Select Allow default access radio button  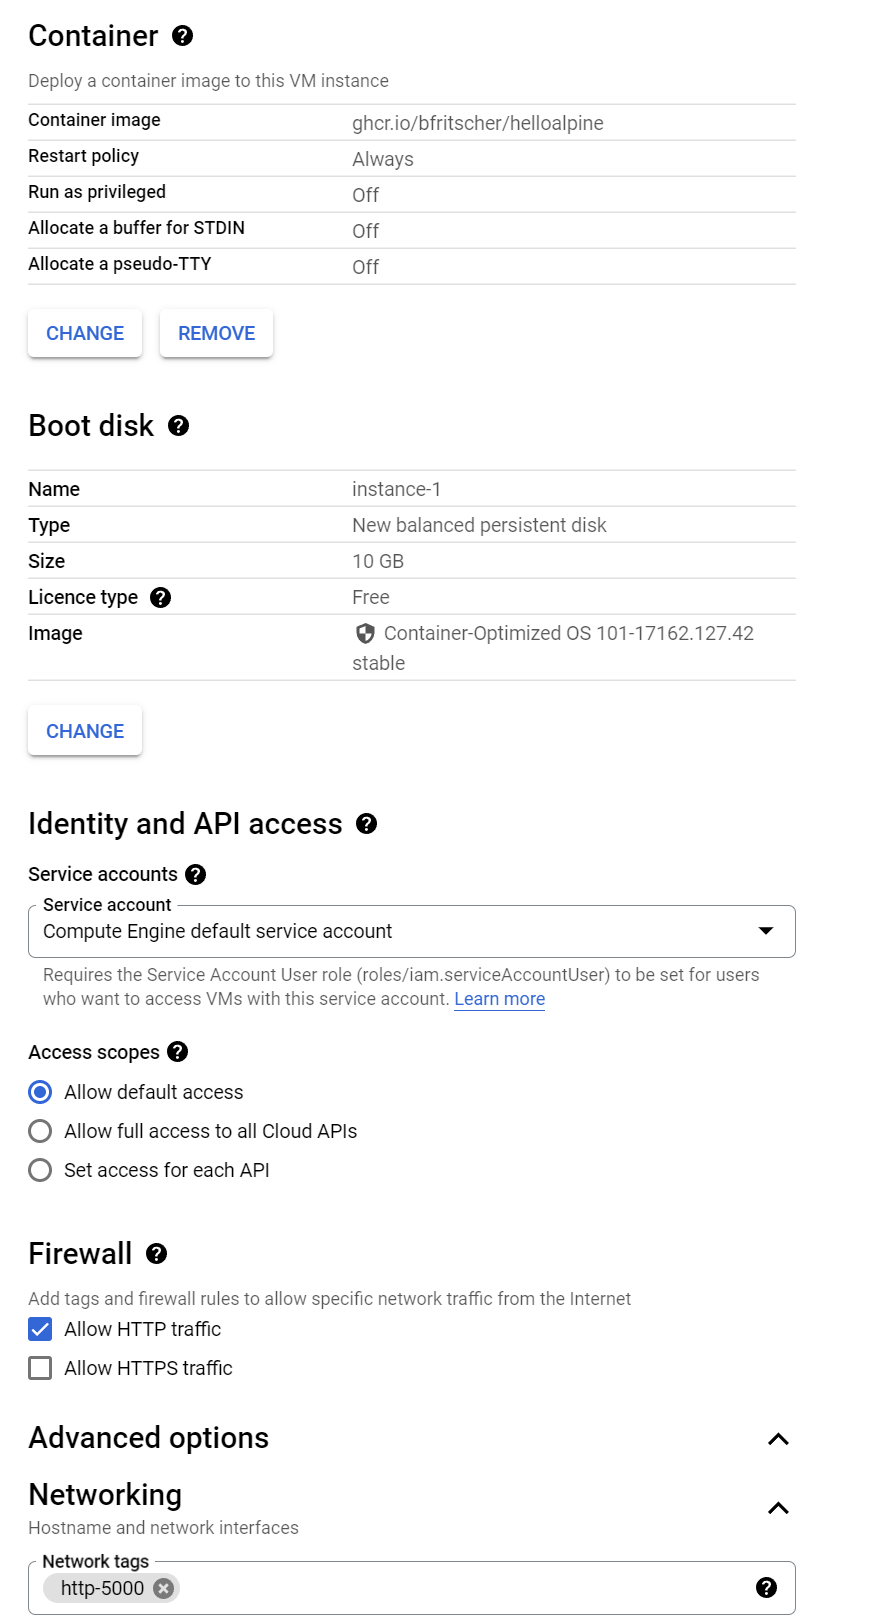pos(40,1092)
